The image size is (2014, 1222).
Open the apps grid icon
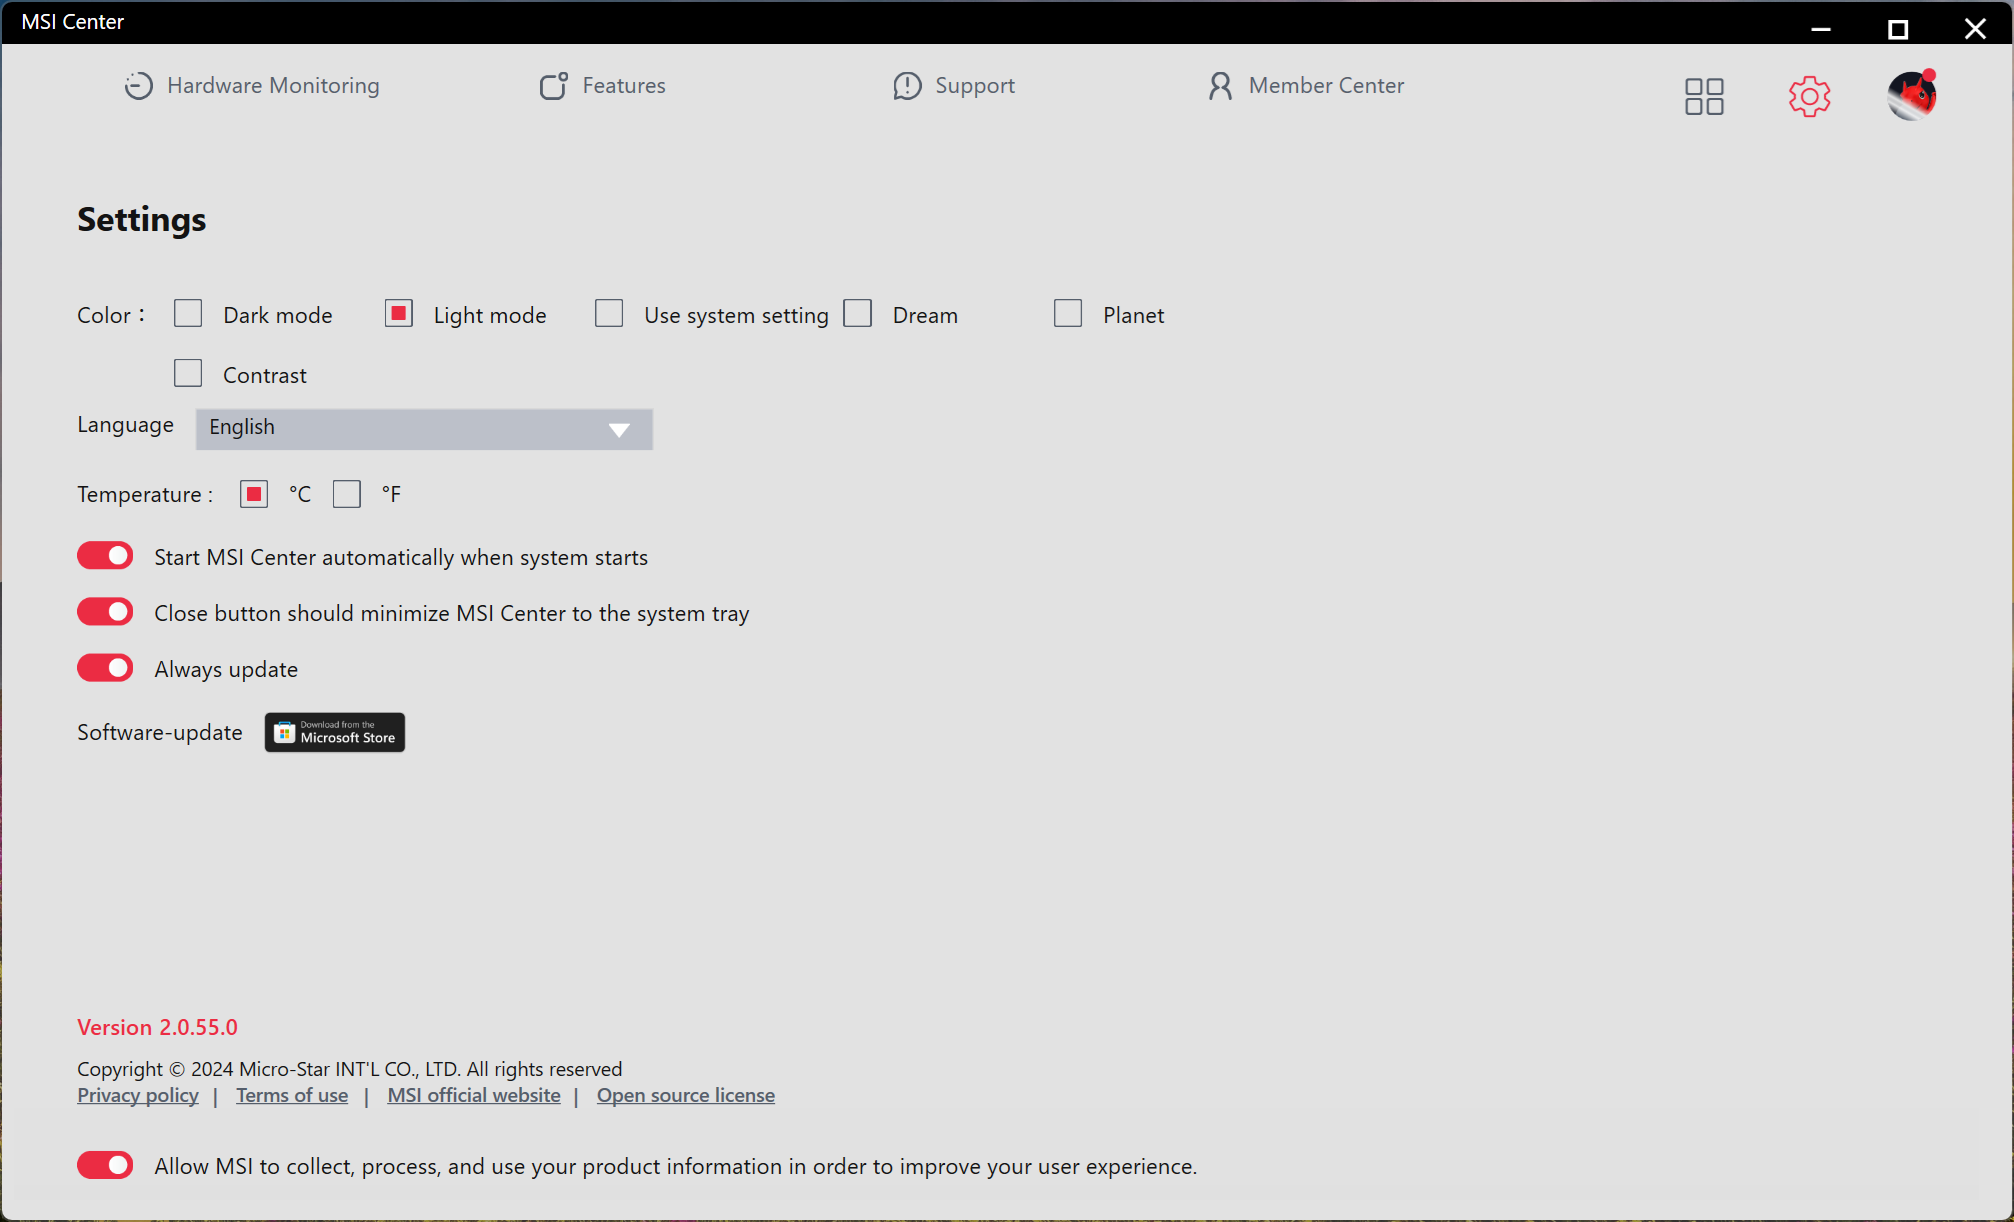point(1704,96)
